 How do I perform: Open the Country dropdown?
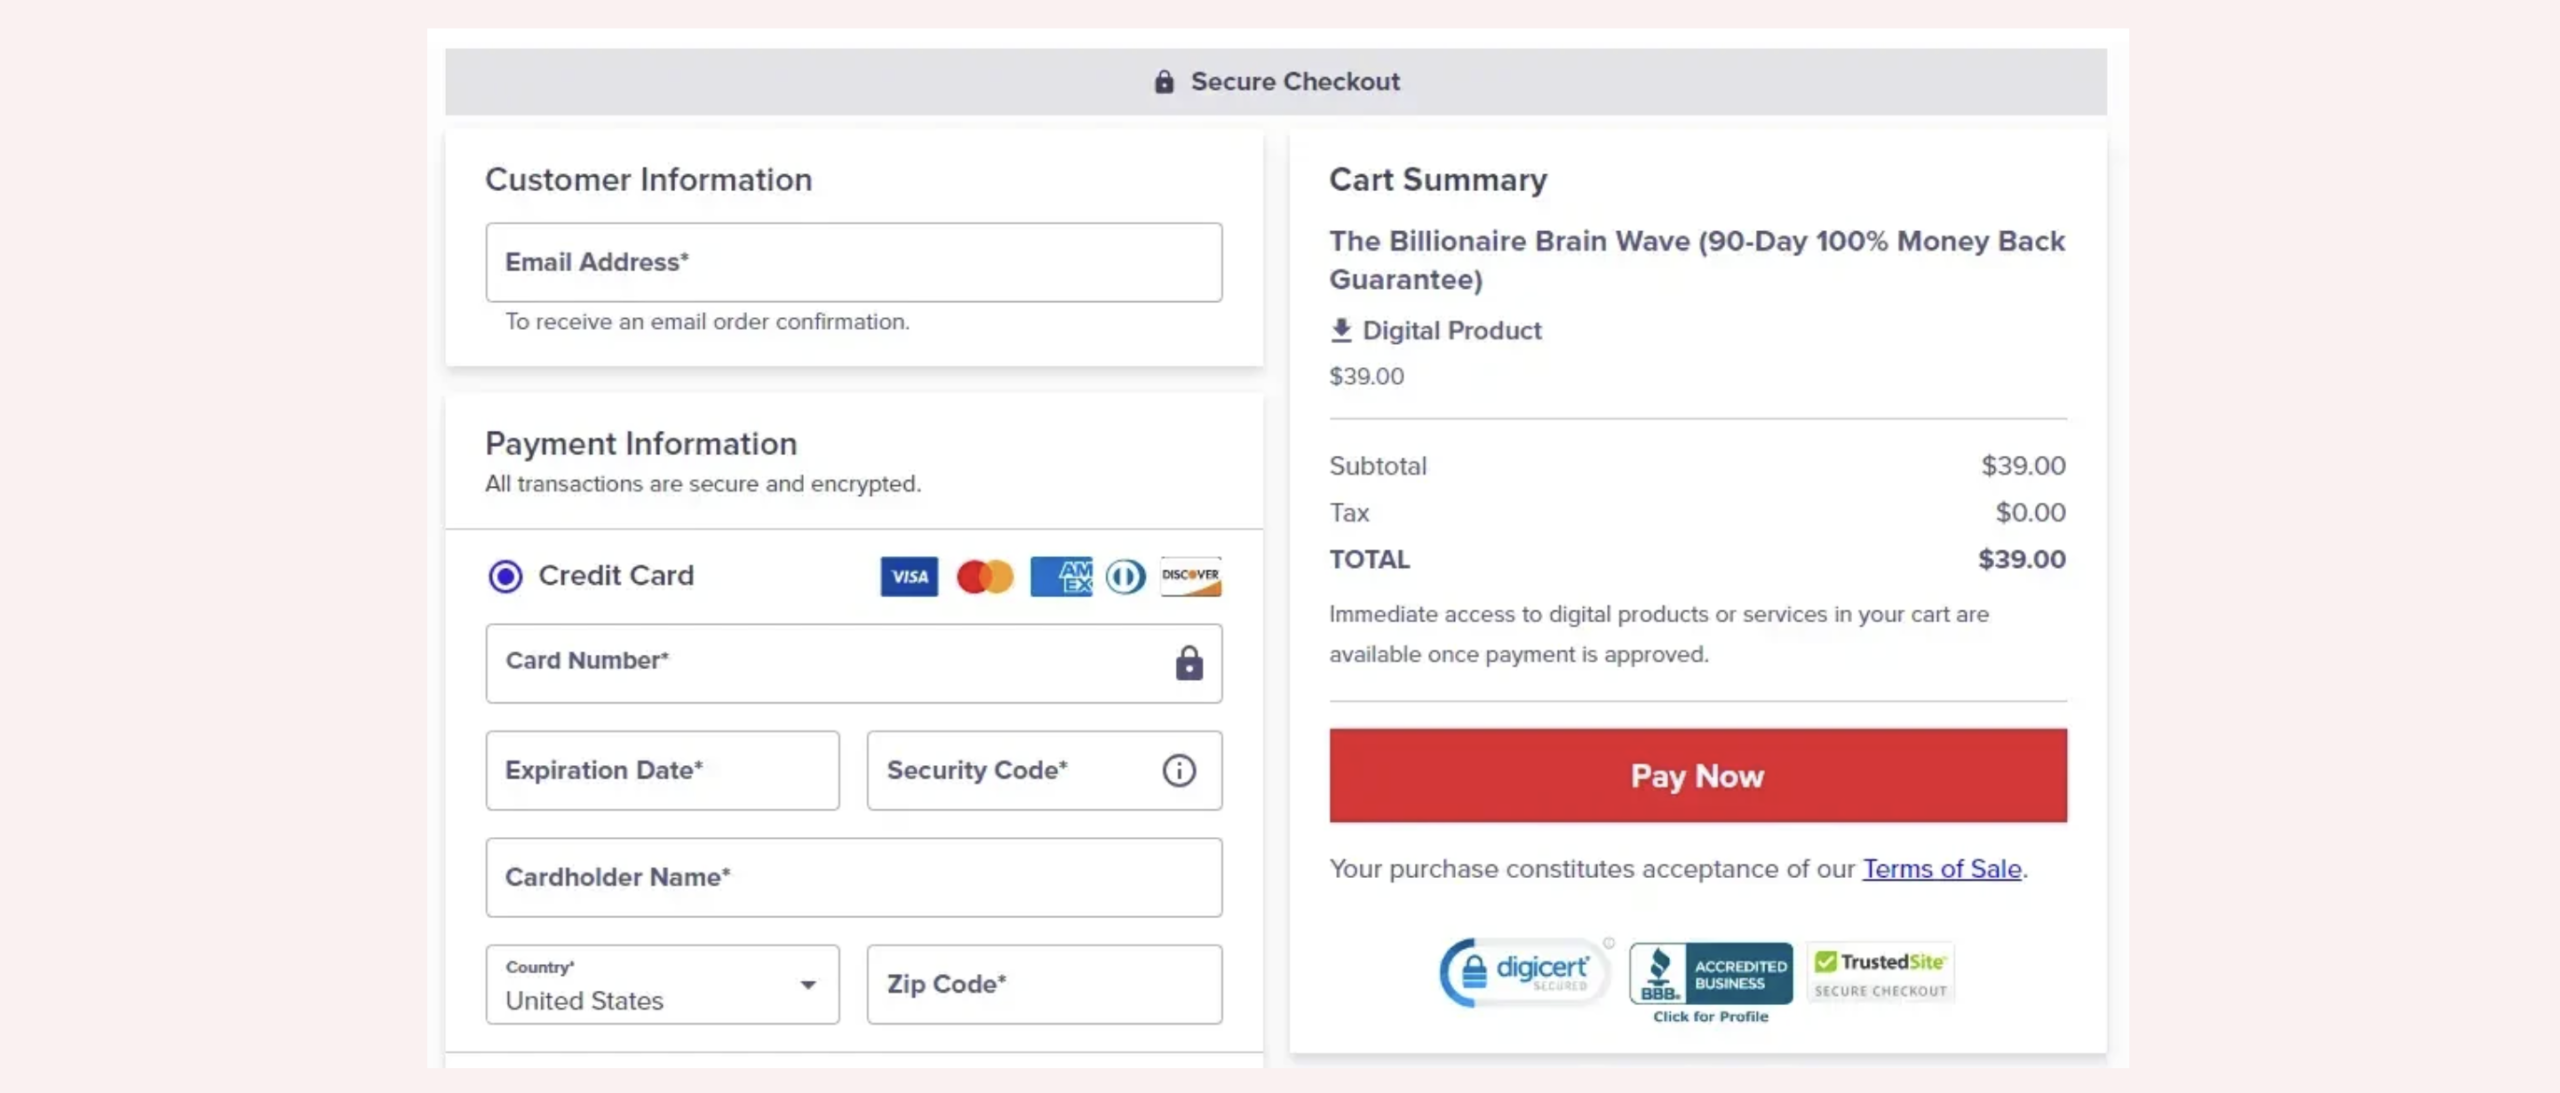click(662, 985)
